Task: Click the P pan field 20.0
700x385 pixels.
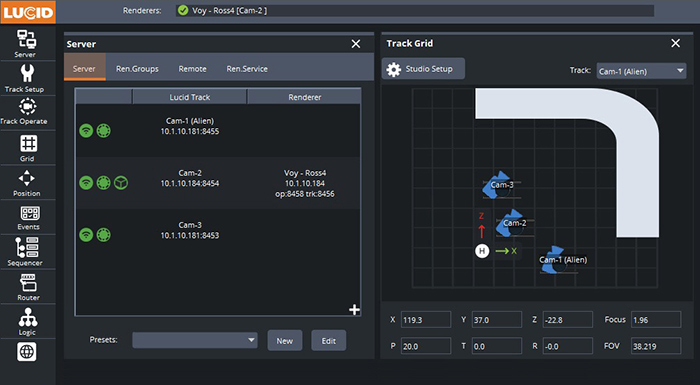Action: tap(426, 346)
